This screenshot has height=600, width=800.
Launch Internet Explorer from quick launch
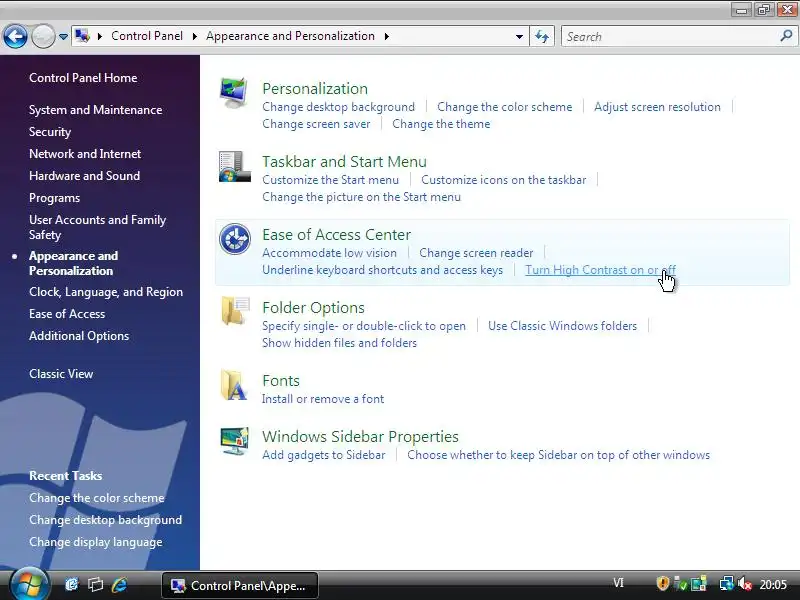point(119,584)
